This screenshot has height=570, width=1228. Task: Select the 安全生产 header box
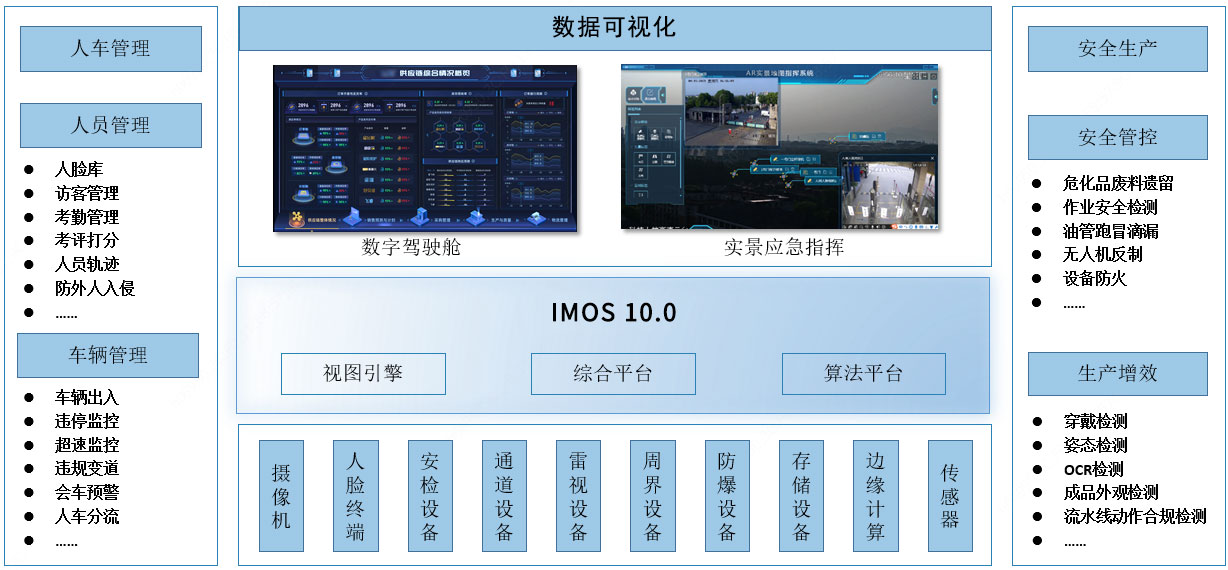tap(1118, 48)
